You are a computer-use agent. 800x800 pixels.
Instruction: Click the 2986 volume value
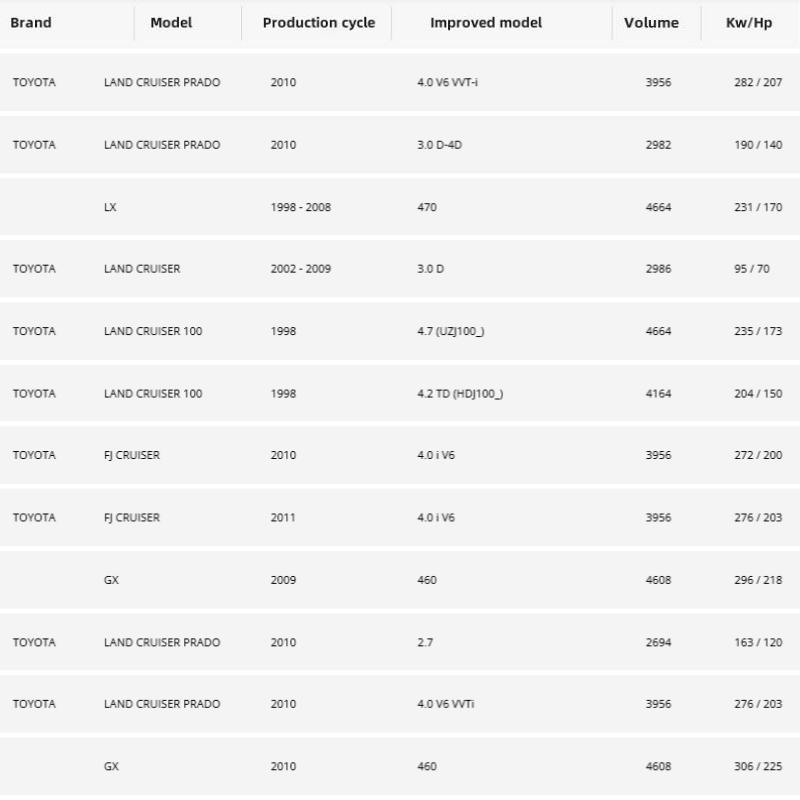coord(658,269)
